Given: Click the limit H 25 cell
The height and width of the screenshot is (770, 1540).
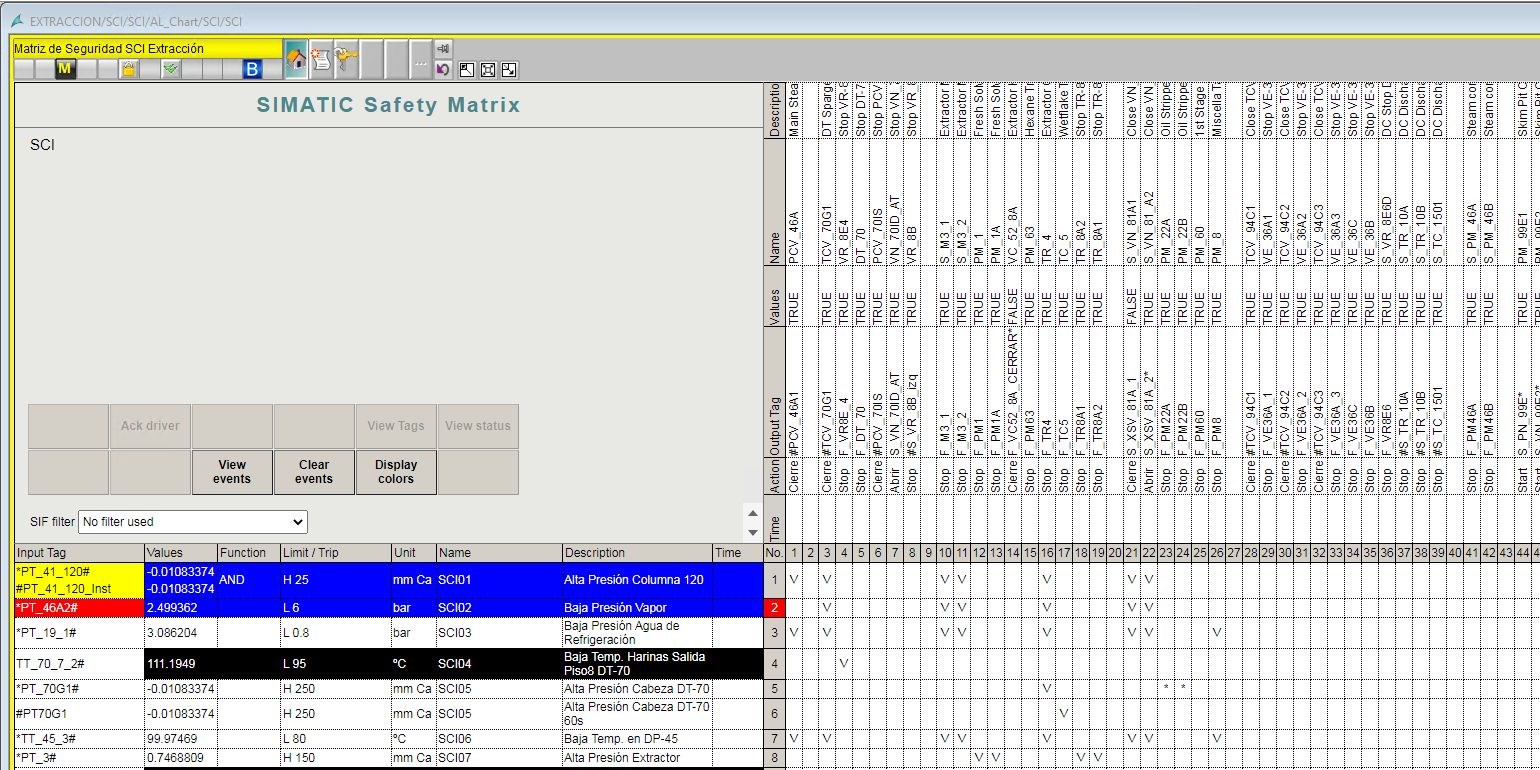Looking at the screenshot, I should tap(335, 580).
